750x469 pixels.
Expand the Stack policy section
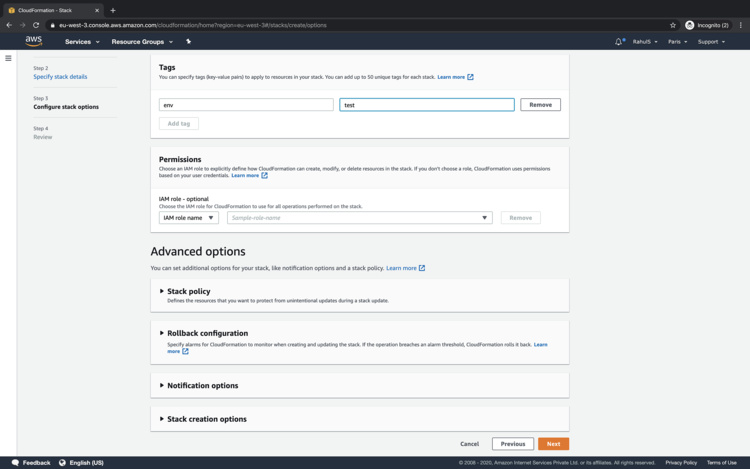coord(188,291)
